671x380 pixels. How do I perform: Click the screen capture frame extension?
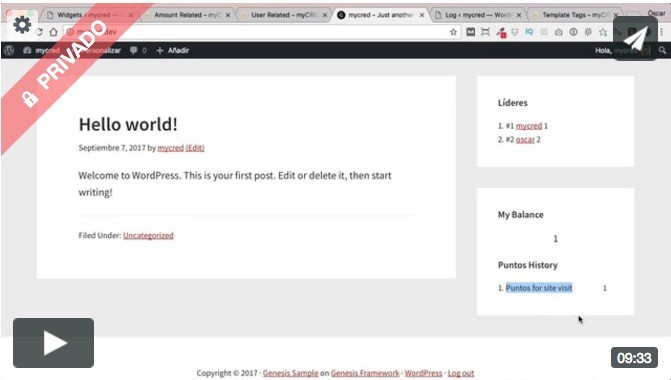tap(485, 32)
